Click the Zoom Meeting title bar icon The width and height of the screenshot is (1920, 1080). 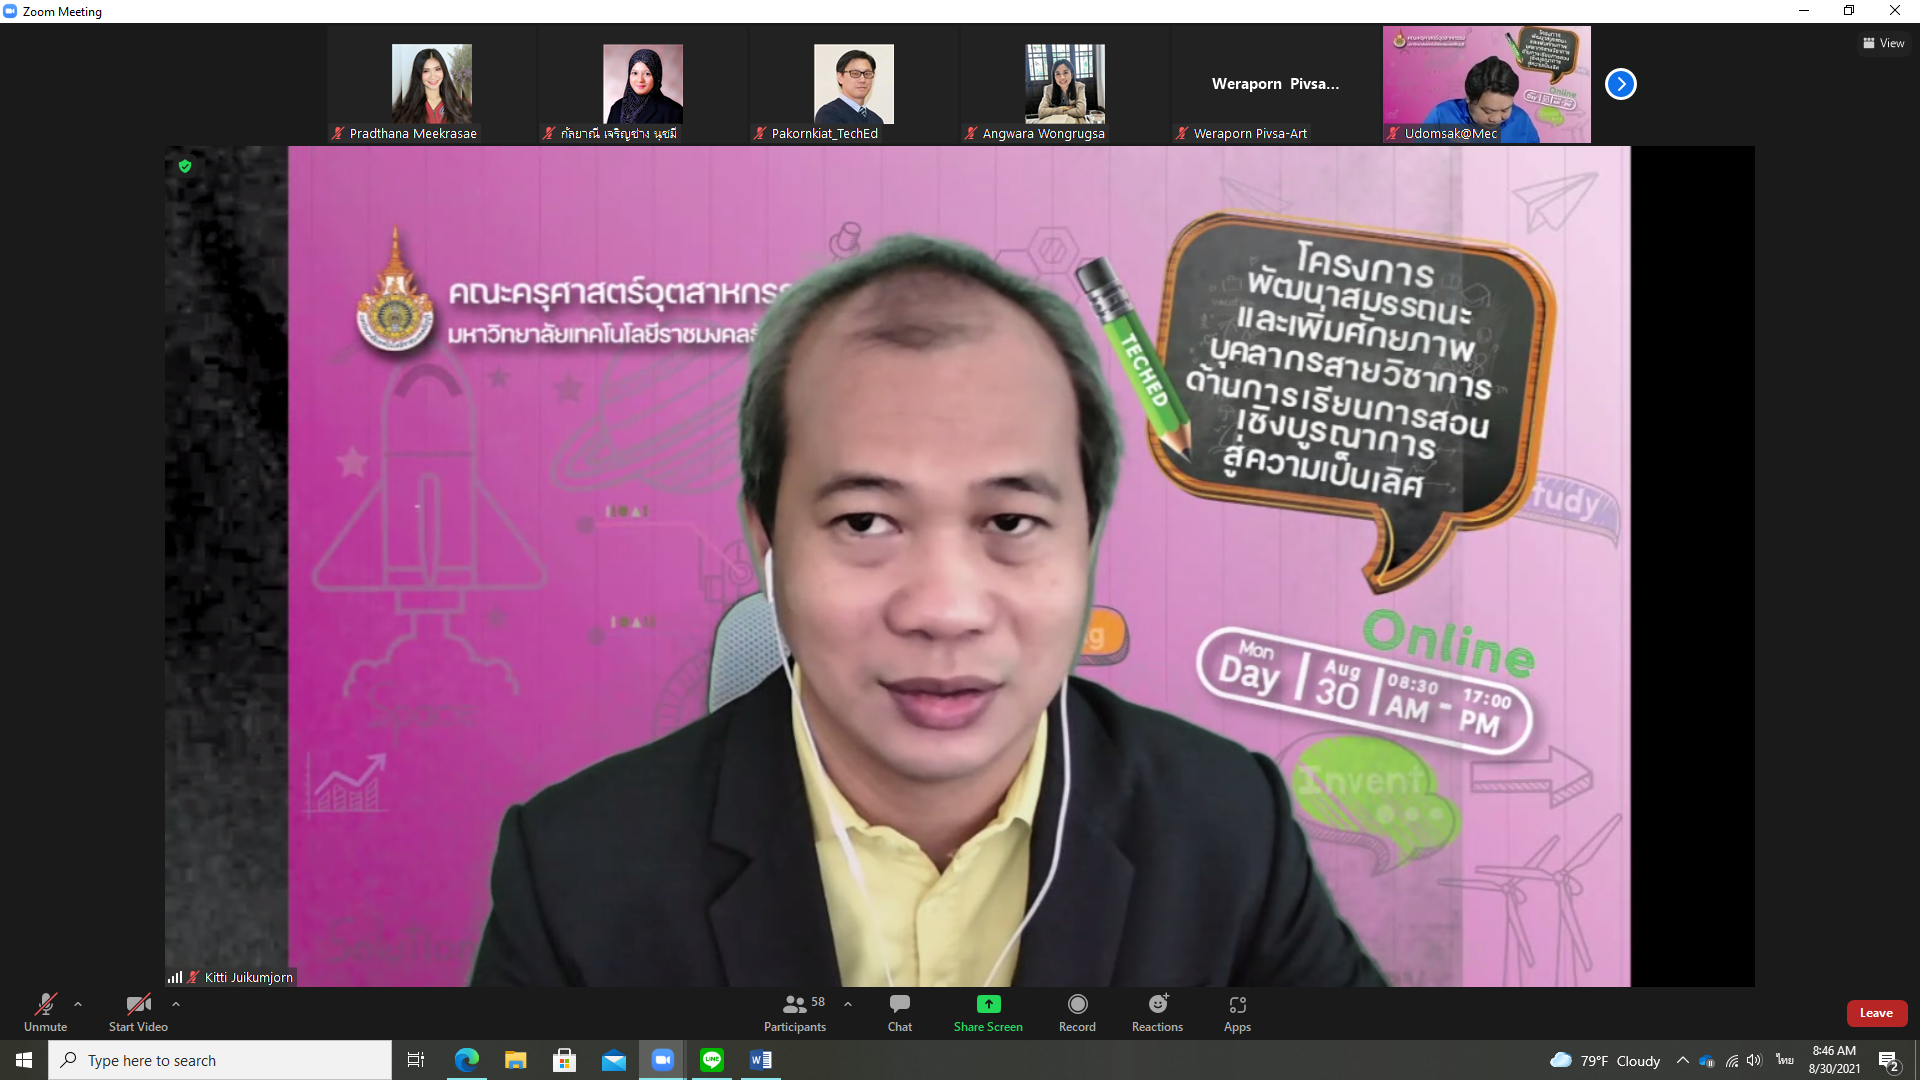click(x=10, y=11)
